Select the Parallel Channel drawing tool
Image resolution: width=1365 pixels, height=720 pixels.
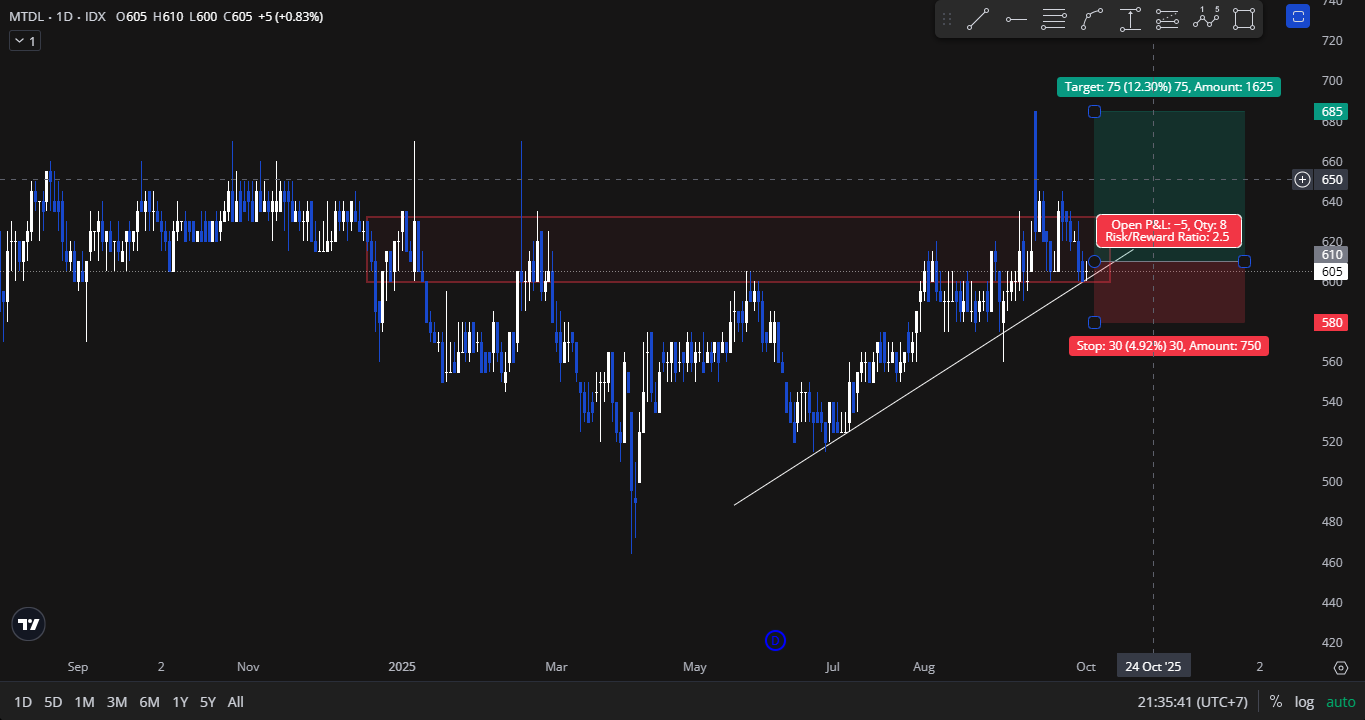[x=1168, y=19]
